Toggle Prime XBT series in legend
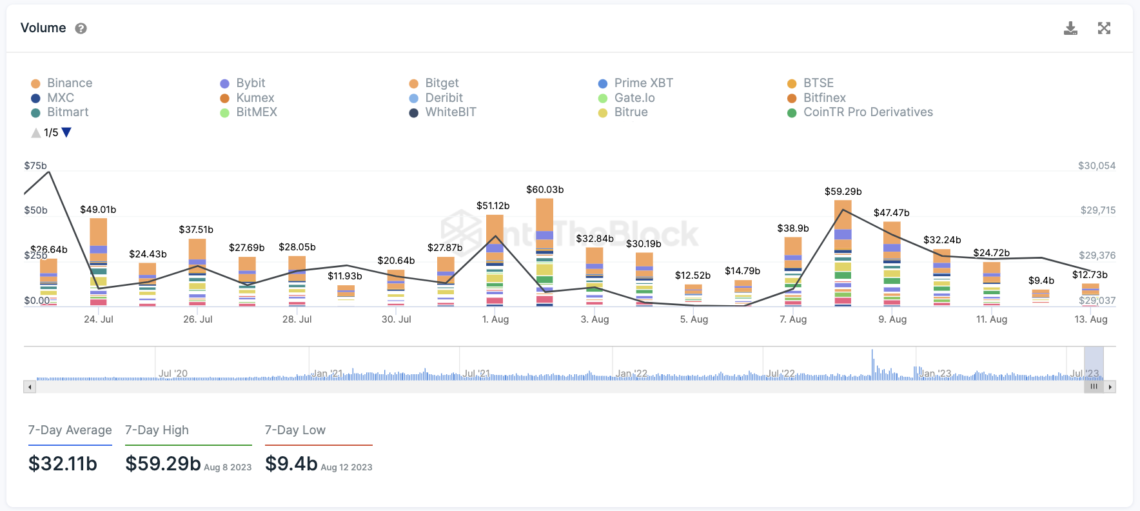The image size is (1140, 511). tap(635, 83)
